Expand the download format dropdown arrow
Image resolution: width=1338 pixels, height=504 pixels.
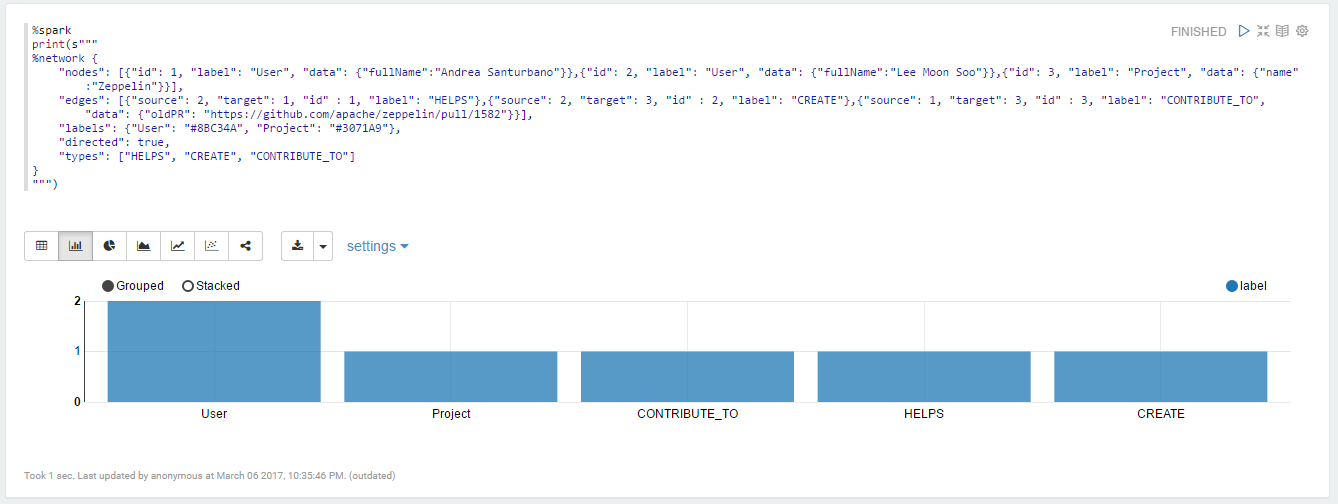click(323, 246)
